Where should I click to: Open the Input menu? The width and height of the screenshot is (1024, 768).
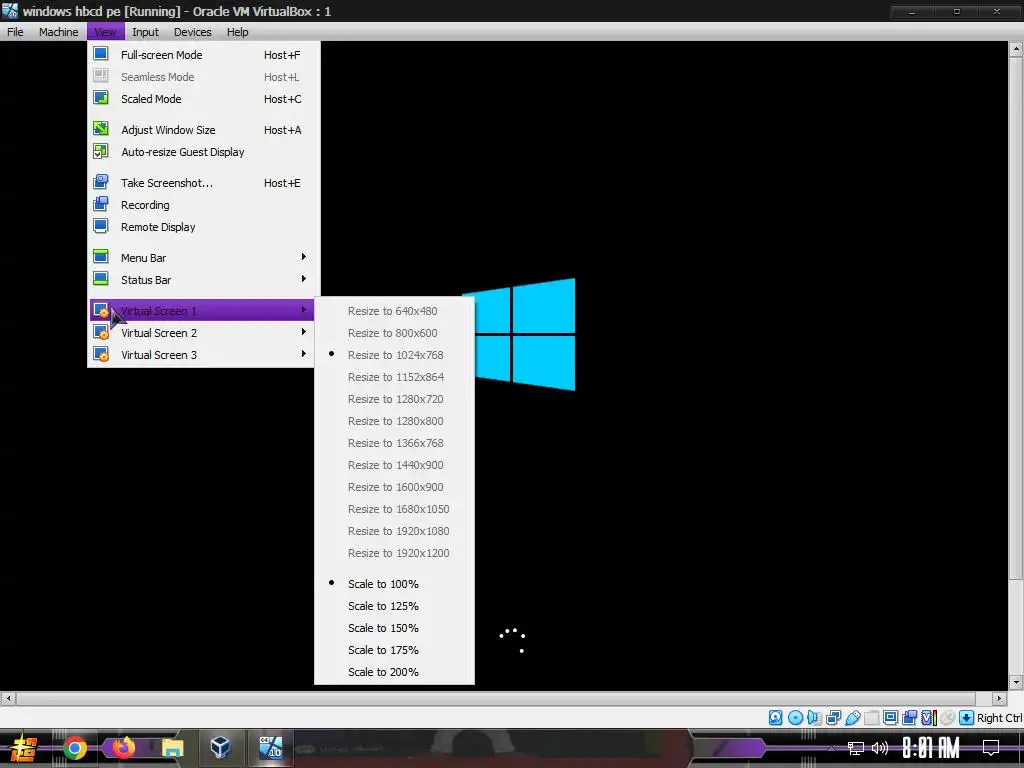pos(145,32)
